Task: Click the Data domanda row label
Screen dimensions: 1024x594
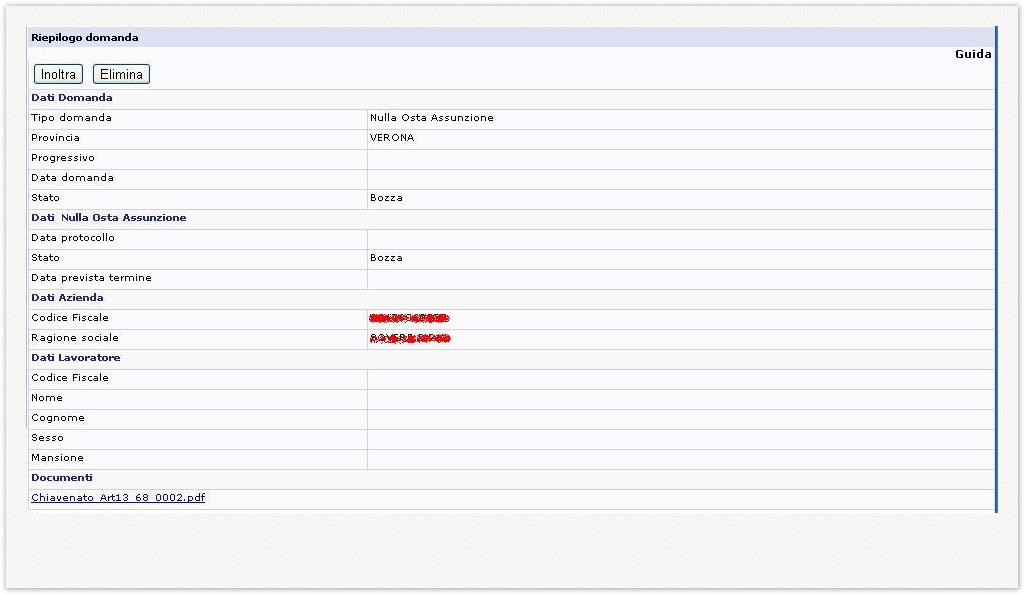Action: tap(72, 178)
